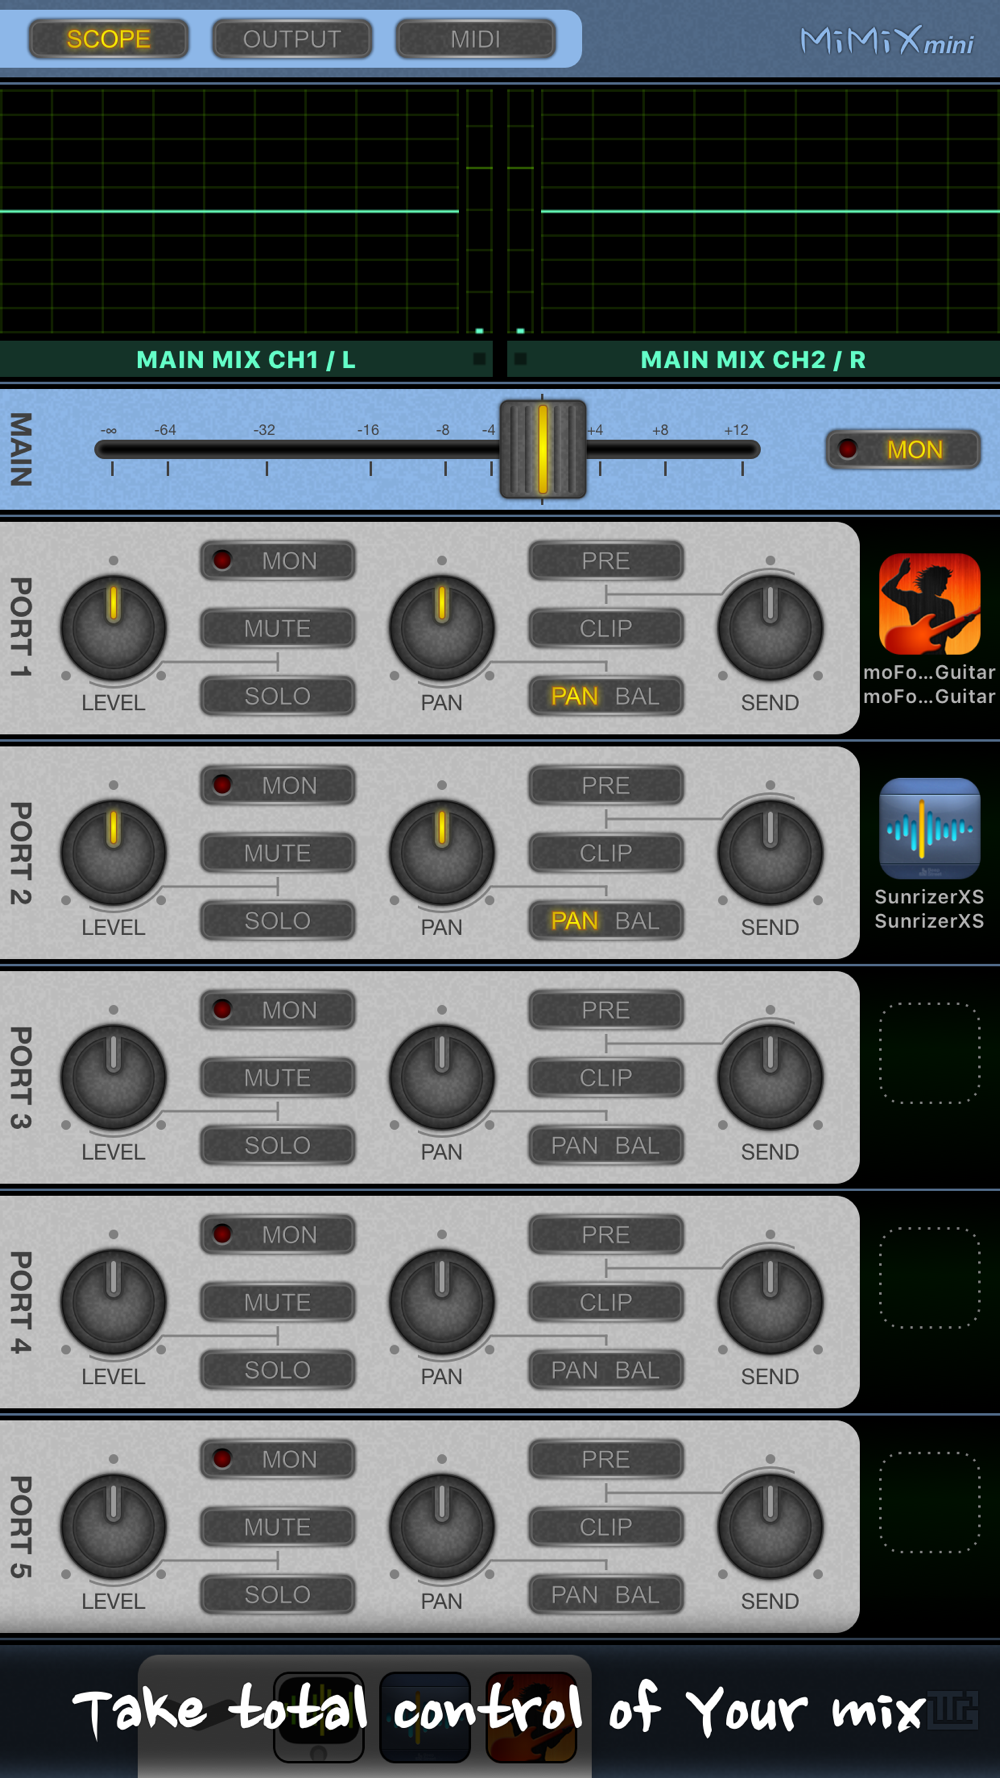This screenshot has width=1000, height=1778.
Task: Switch Port 2 PAN BAL mode
Action: click(x=606, y=921)
